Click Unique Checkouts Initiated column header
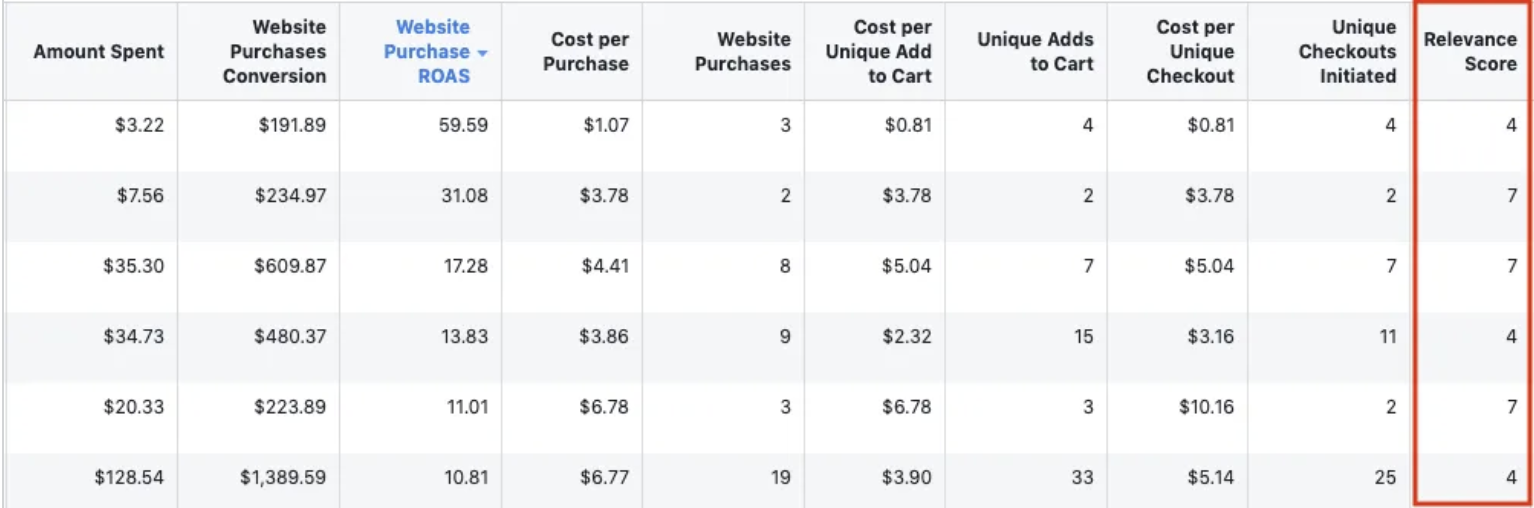1534x508 pixels. pyautogui.click(x=1347, y=52)
